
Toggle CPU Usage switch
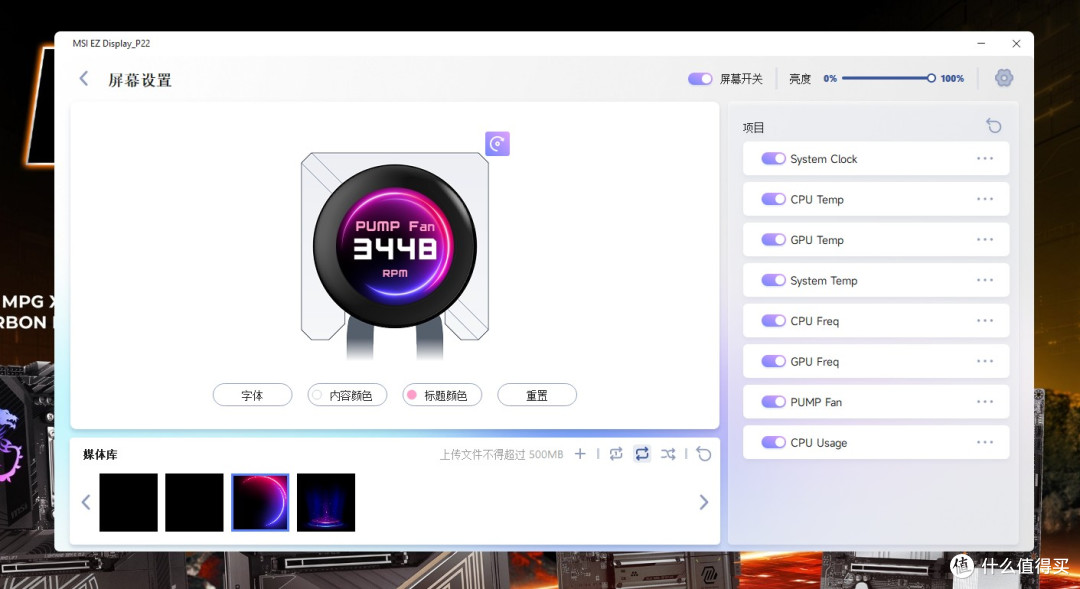pos(773,442)
